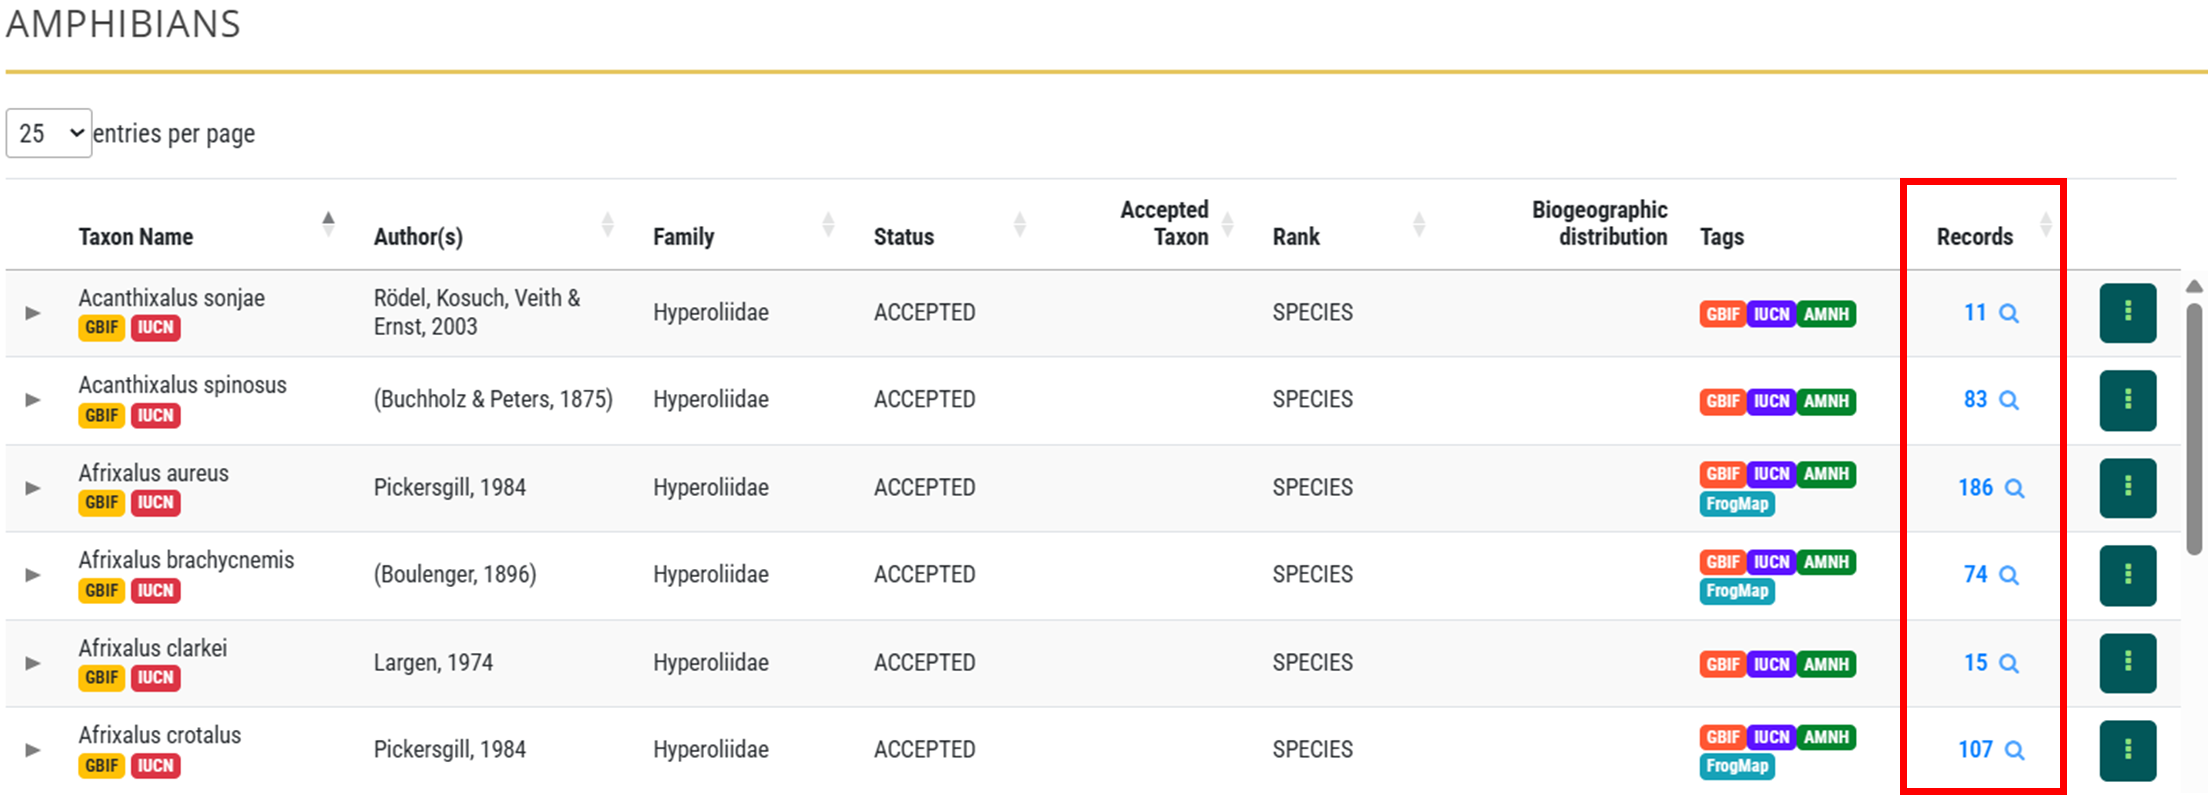Sort table by Records column
The height and width of the screenshot is (795, 2208).
1974,237
